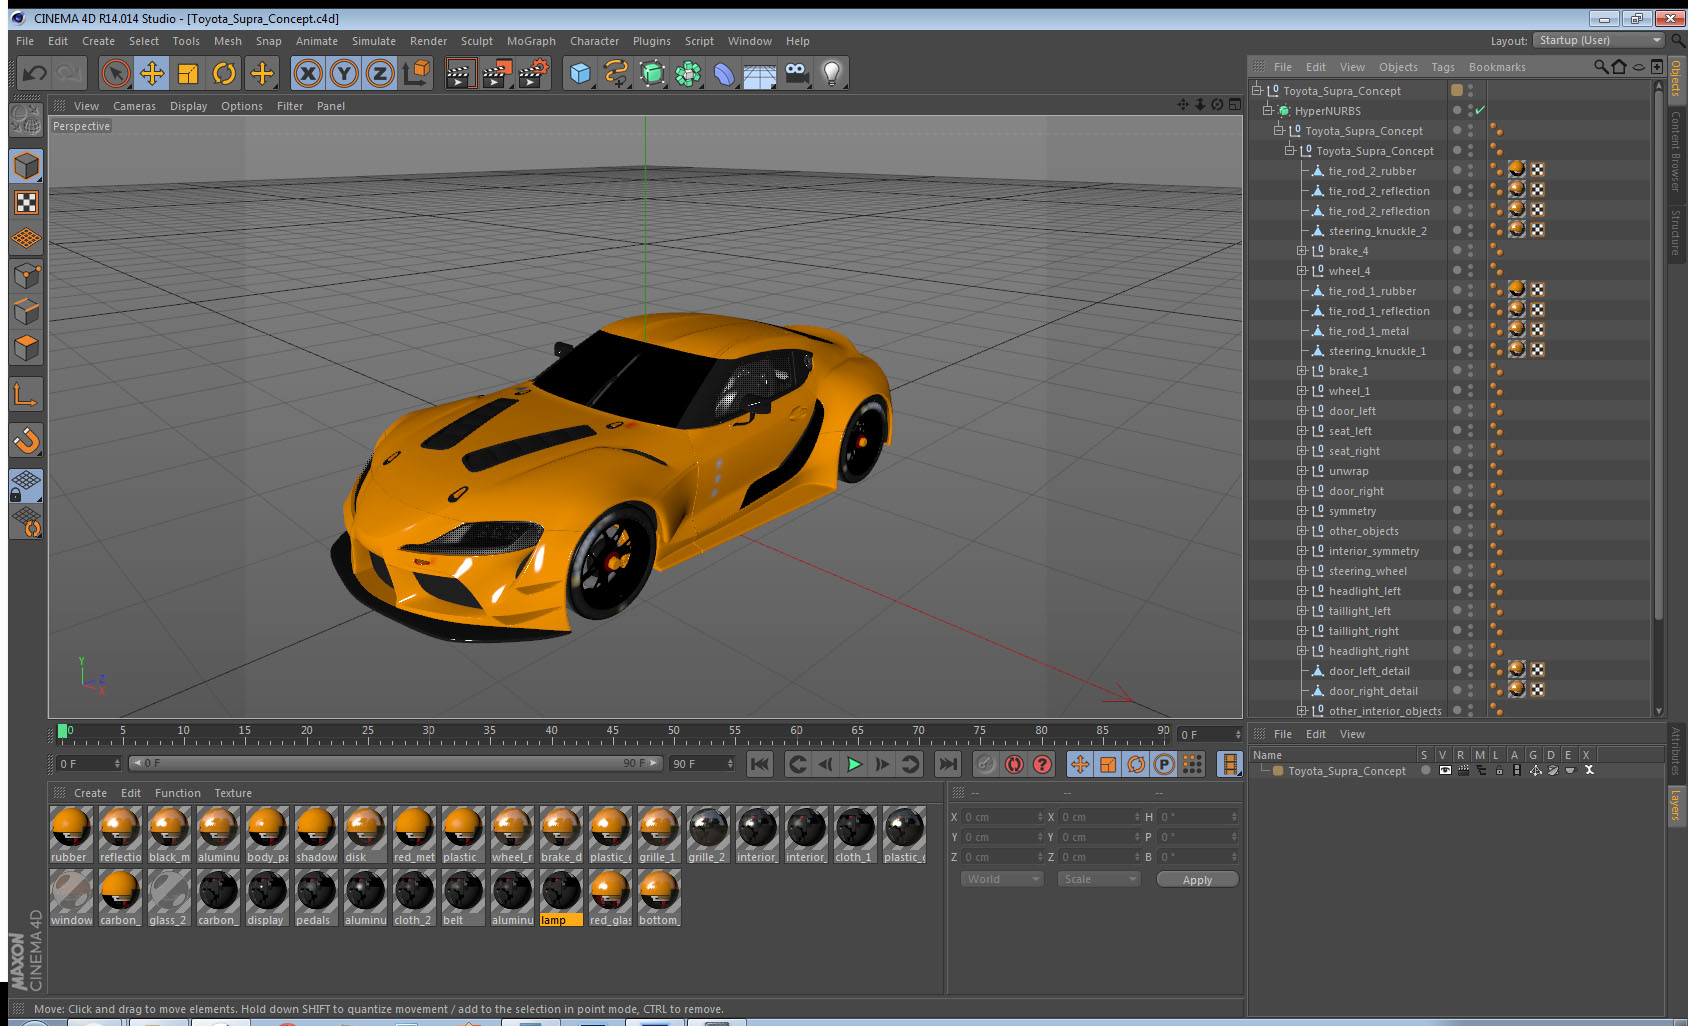Select tie_rod_2_rubber in object tree
Image resolution: width=1688 pixels, height=1026 pixels.
coord(1372,171)
